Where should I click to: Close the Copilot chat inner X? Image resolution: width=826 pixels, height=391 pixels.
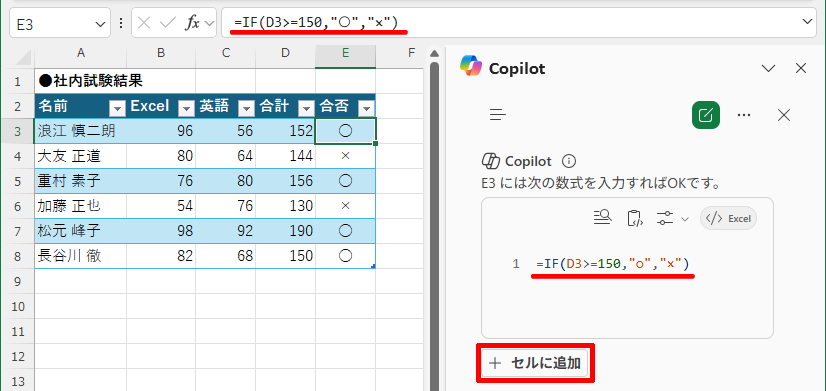[x=784, y=115]
